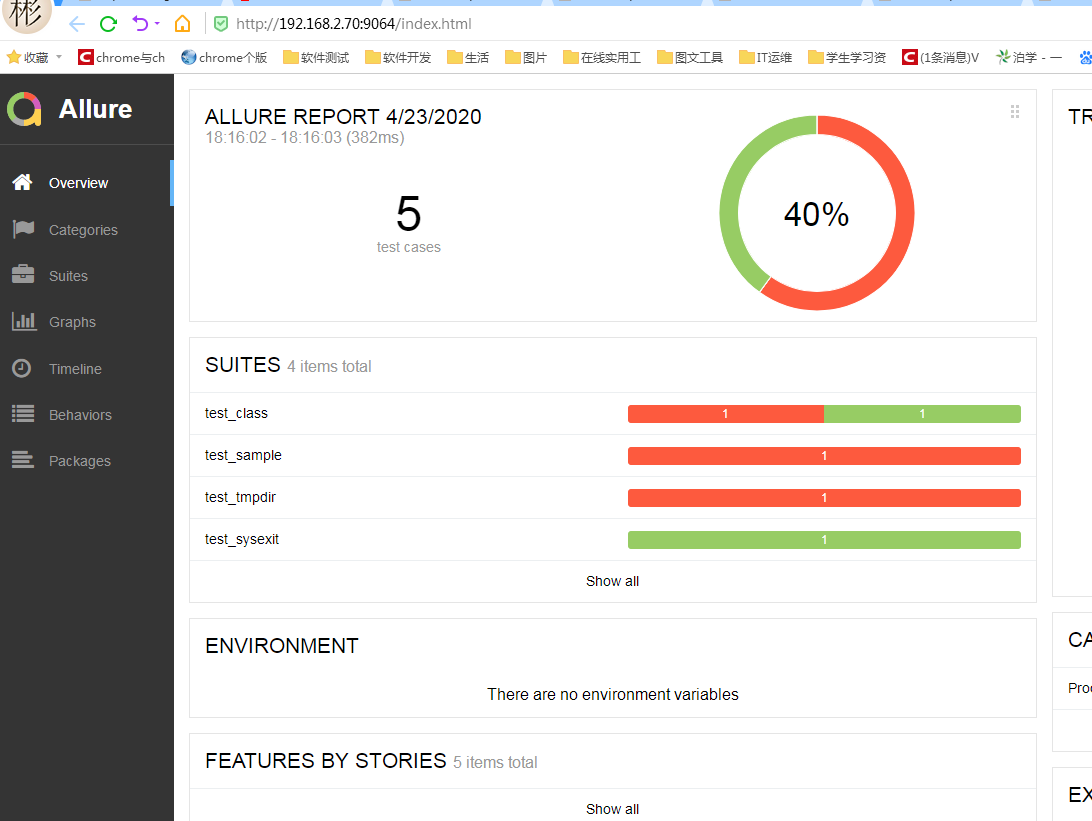Click the bar chart icon for Graphs
The height and width of the screenshot is (821, 1092).
(24, 321)
